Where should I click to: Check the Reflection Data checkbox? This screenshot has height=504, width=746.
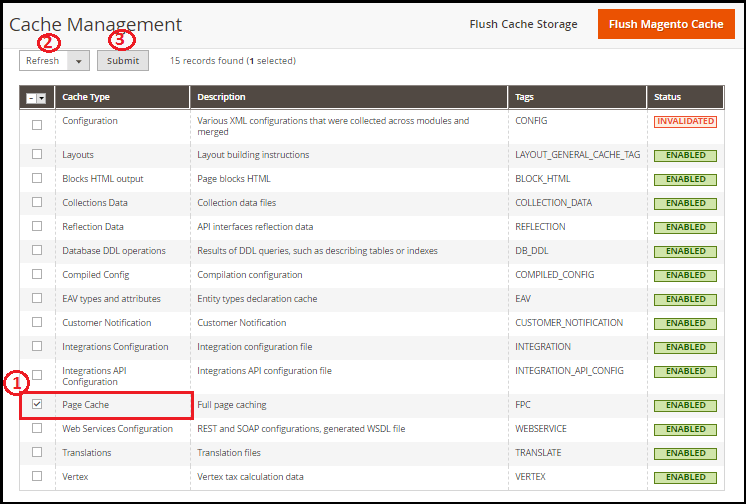(x=37, y=226)
